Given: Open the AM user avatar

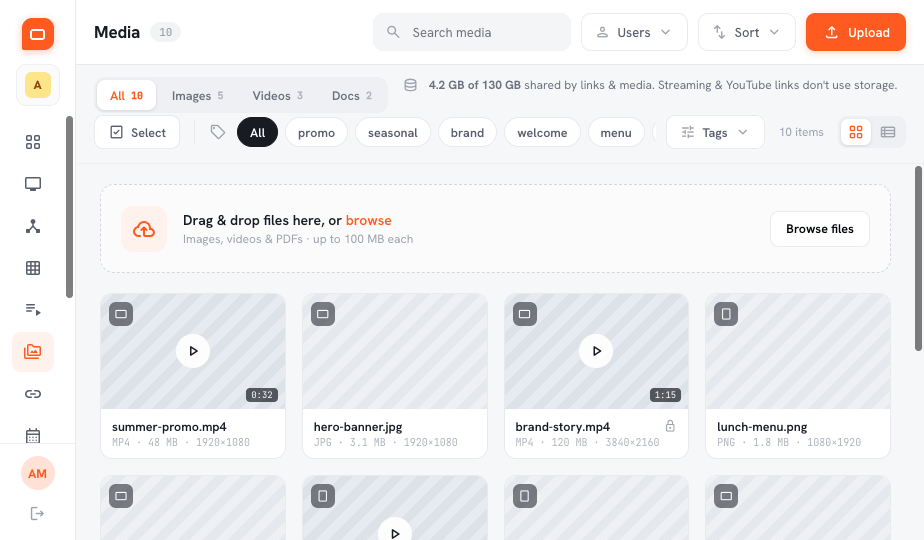Looking at the screenshot, I should [38, 473].
